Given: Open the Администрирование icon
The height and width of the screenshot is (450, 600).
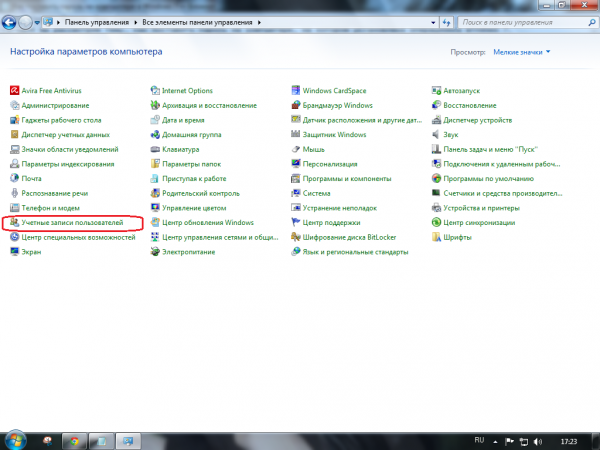Looking at the screenshot, I should pos(15,105).
